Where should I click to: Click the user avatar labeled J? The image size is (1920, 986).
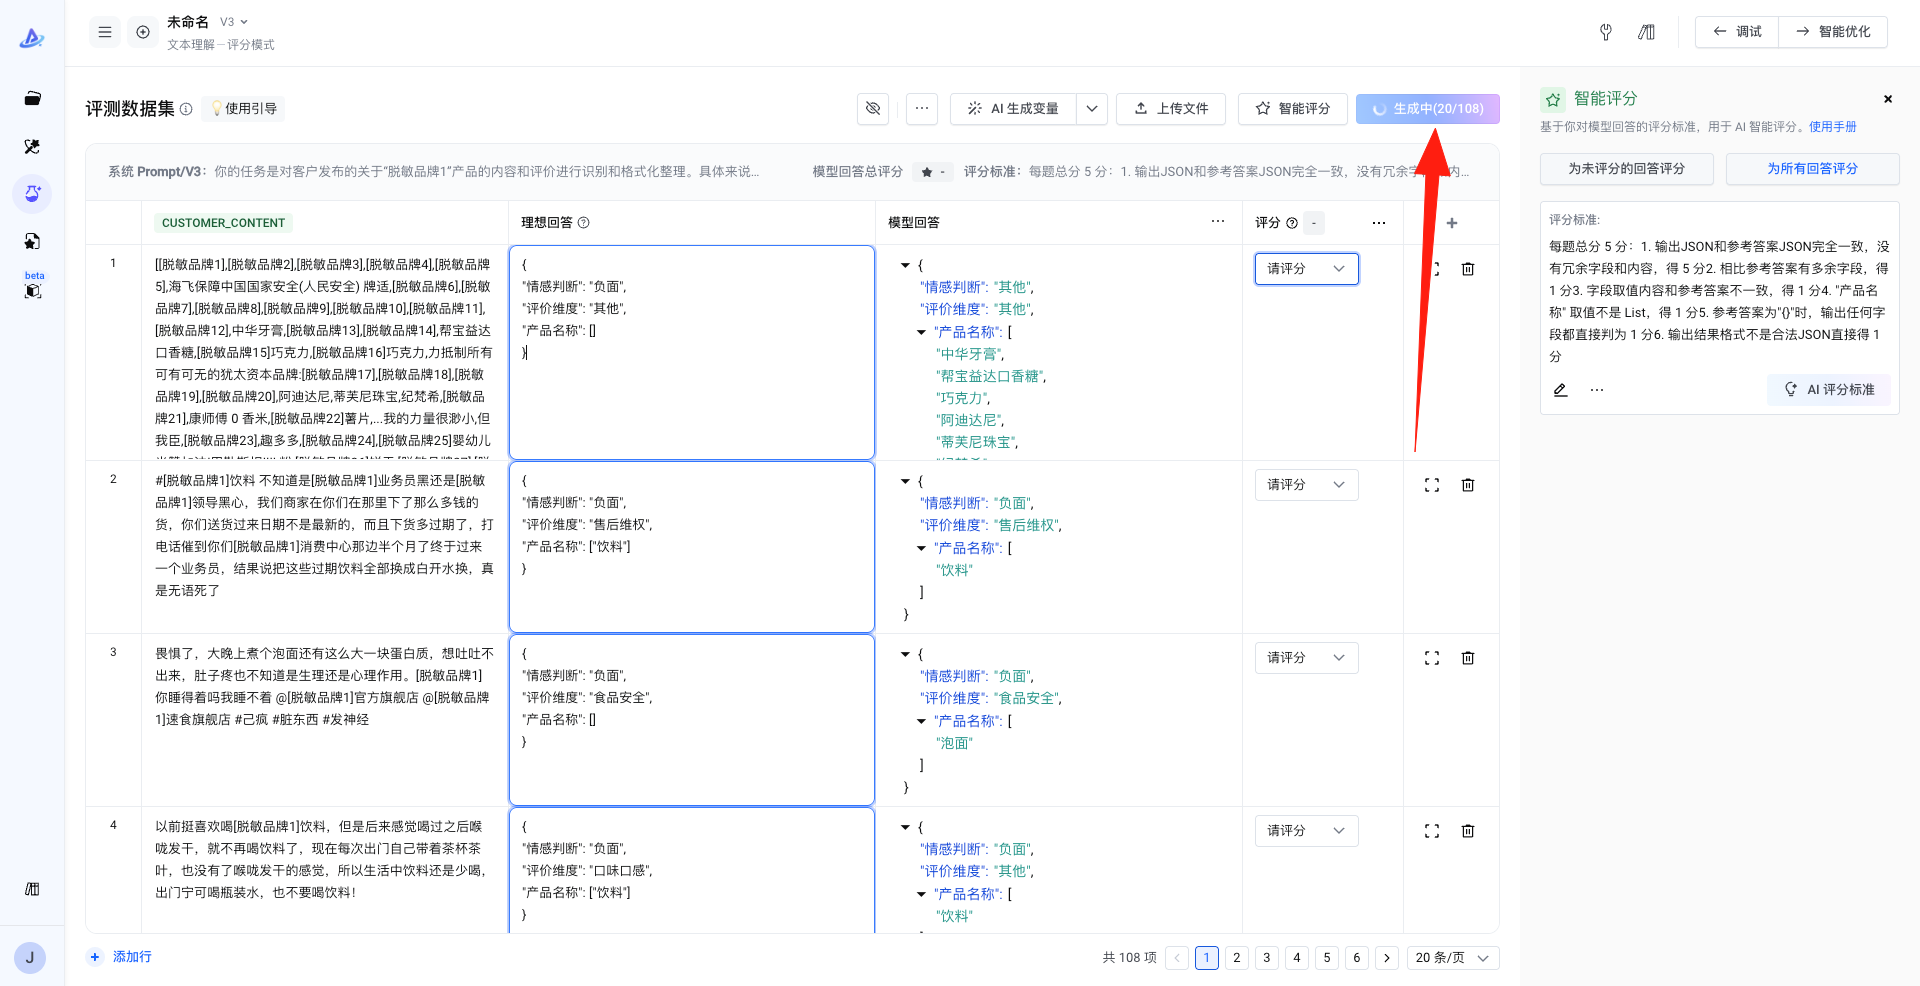pos(30,957)
